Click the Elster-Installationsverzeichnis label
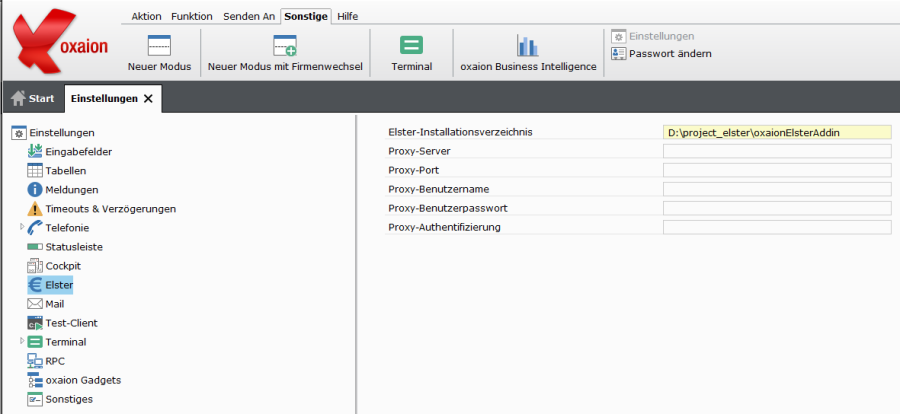 (460, 132)
